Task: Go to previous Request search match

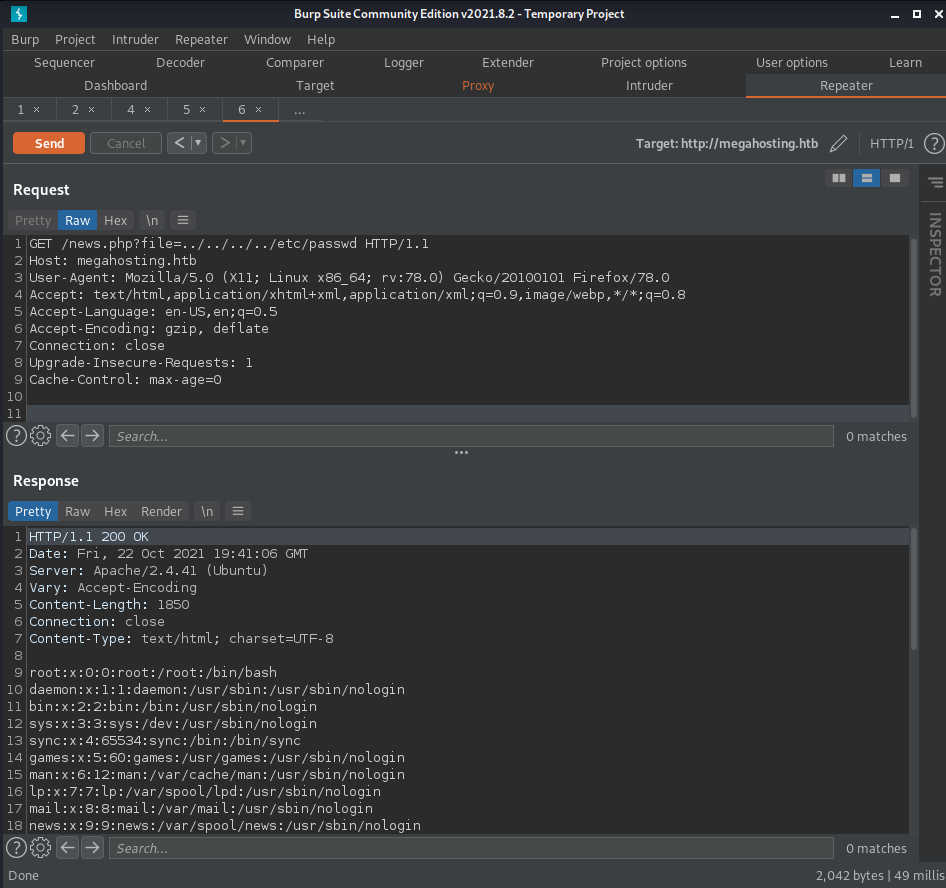Action: (x=68, y=436)
